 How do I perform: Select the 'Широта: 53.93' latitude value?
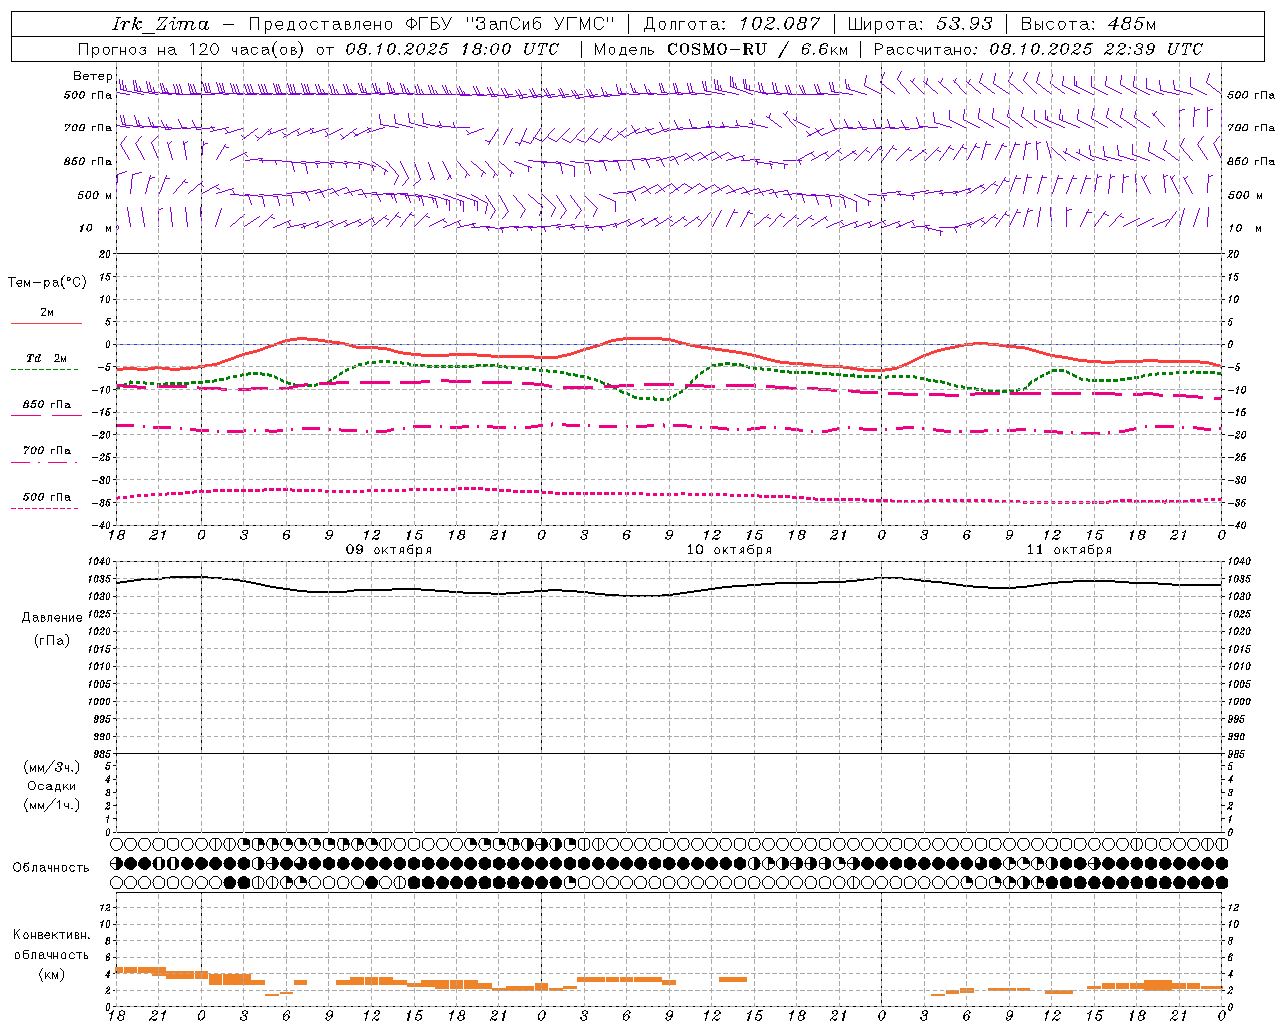pyautogui.click(x=921, y=24)
